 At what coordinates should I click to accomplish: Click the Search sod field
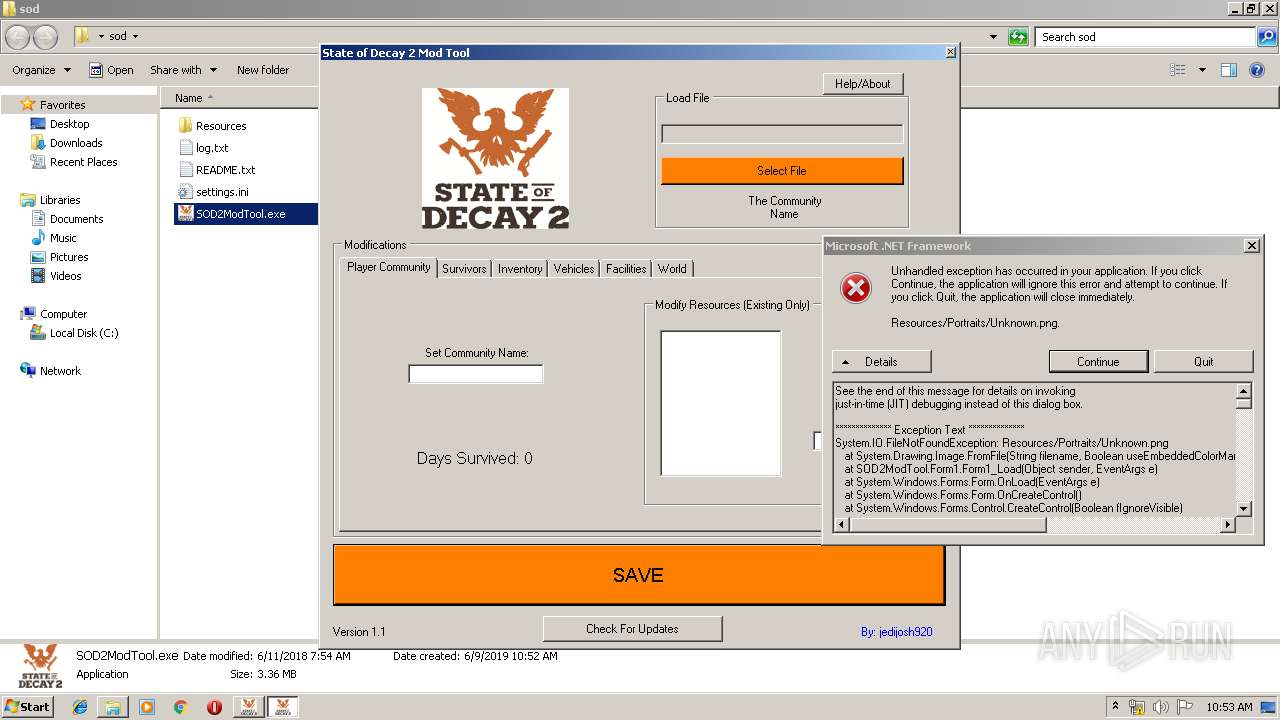(1146, 37)
